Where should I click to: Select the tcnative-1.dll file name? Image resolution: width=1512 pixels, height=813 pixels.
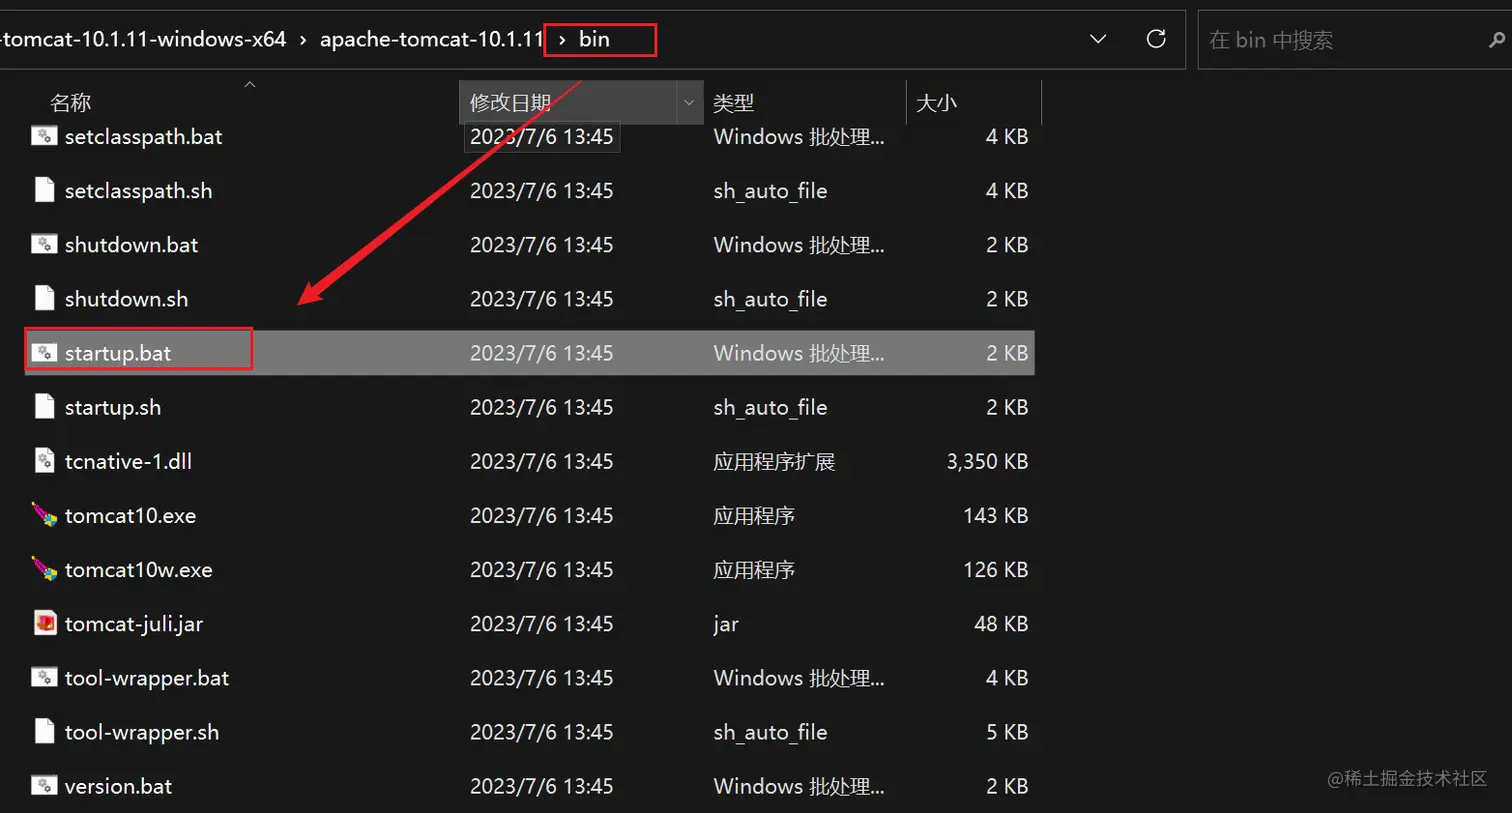tap(128, 461)
